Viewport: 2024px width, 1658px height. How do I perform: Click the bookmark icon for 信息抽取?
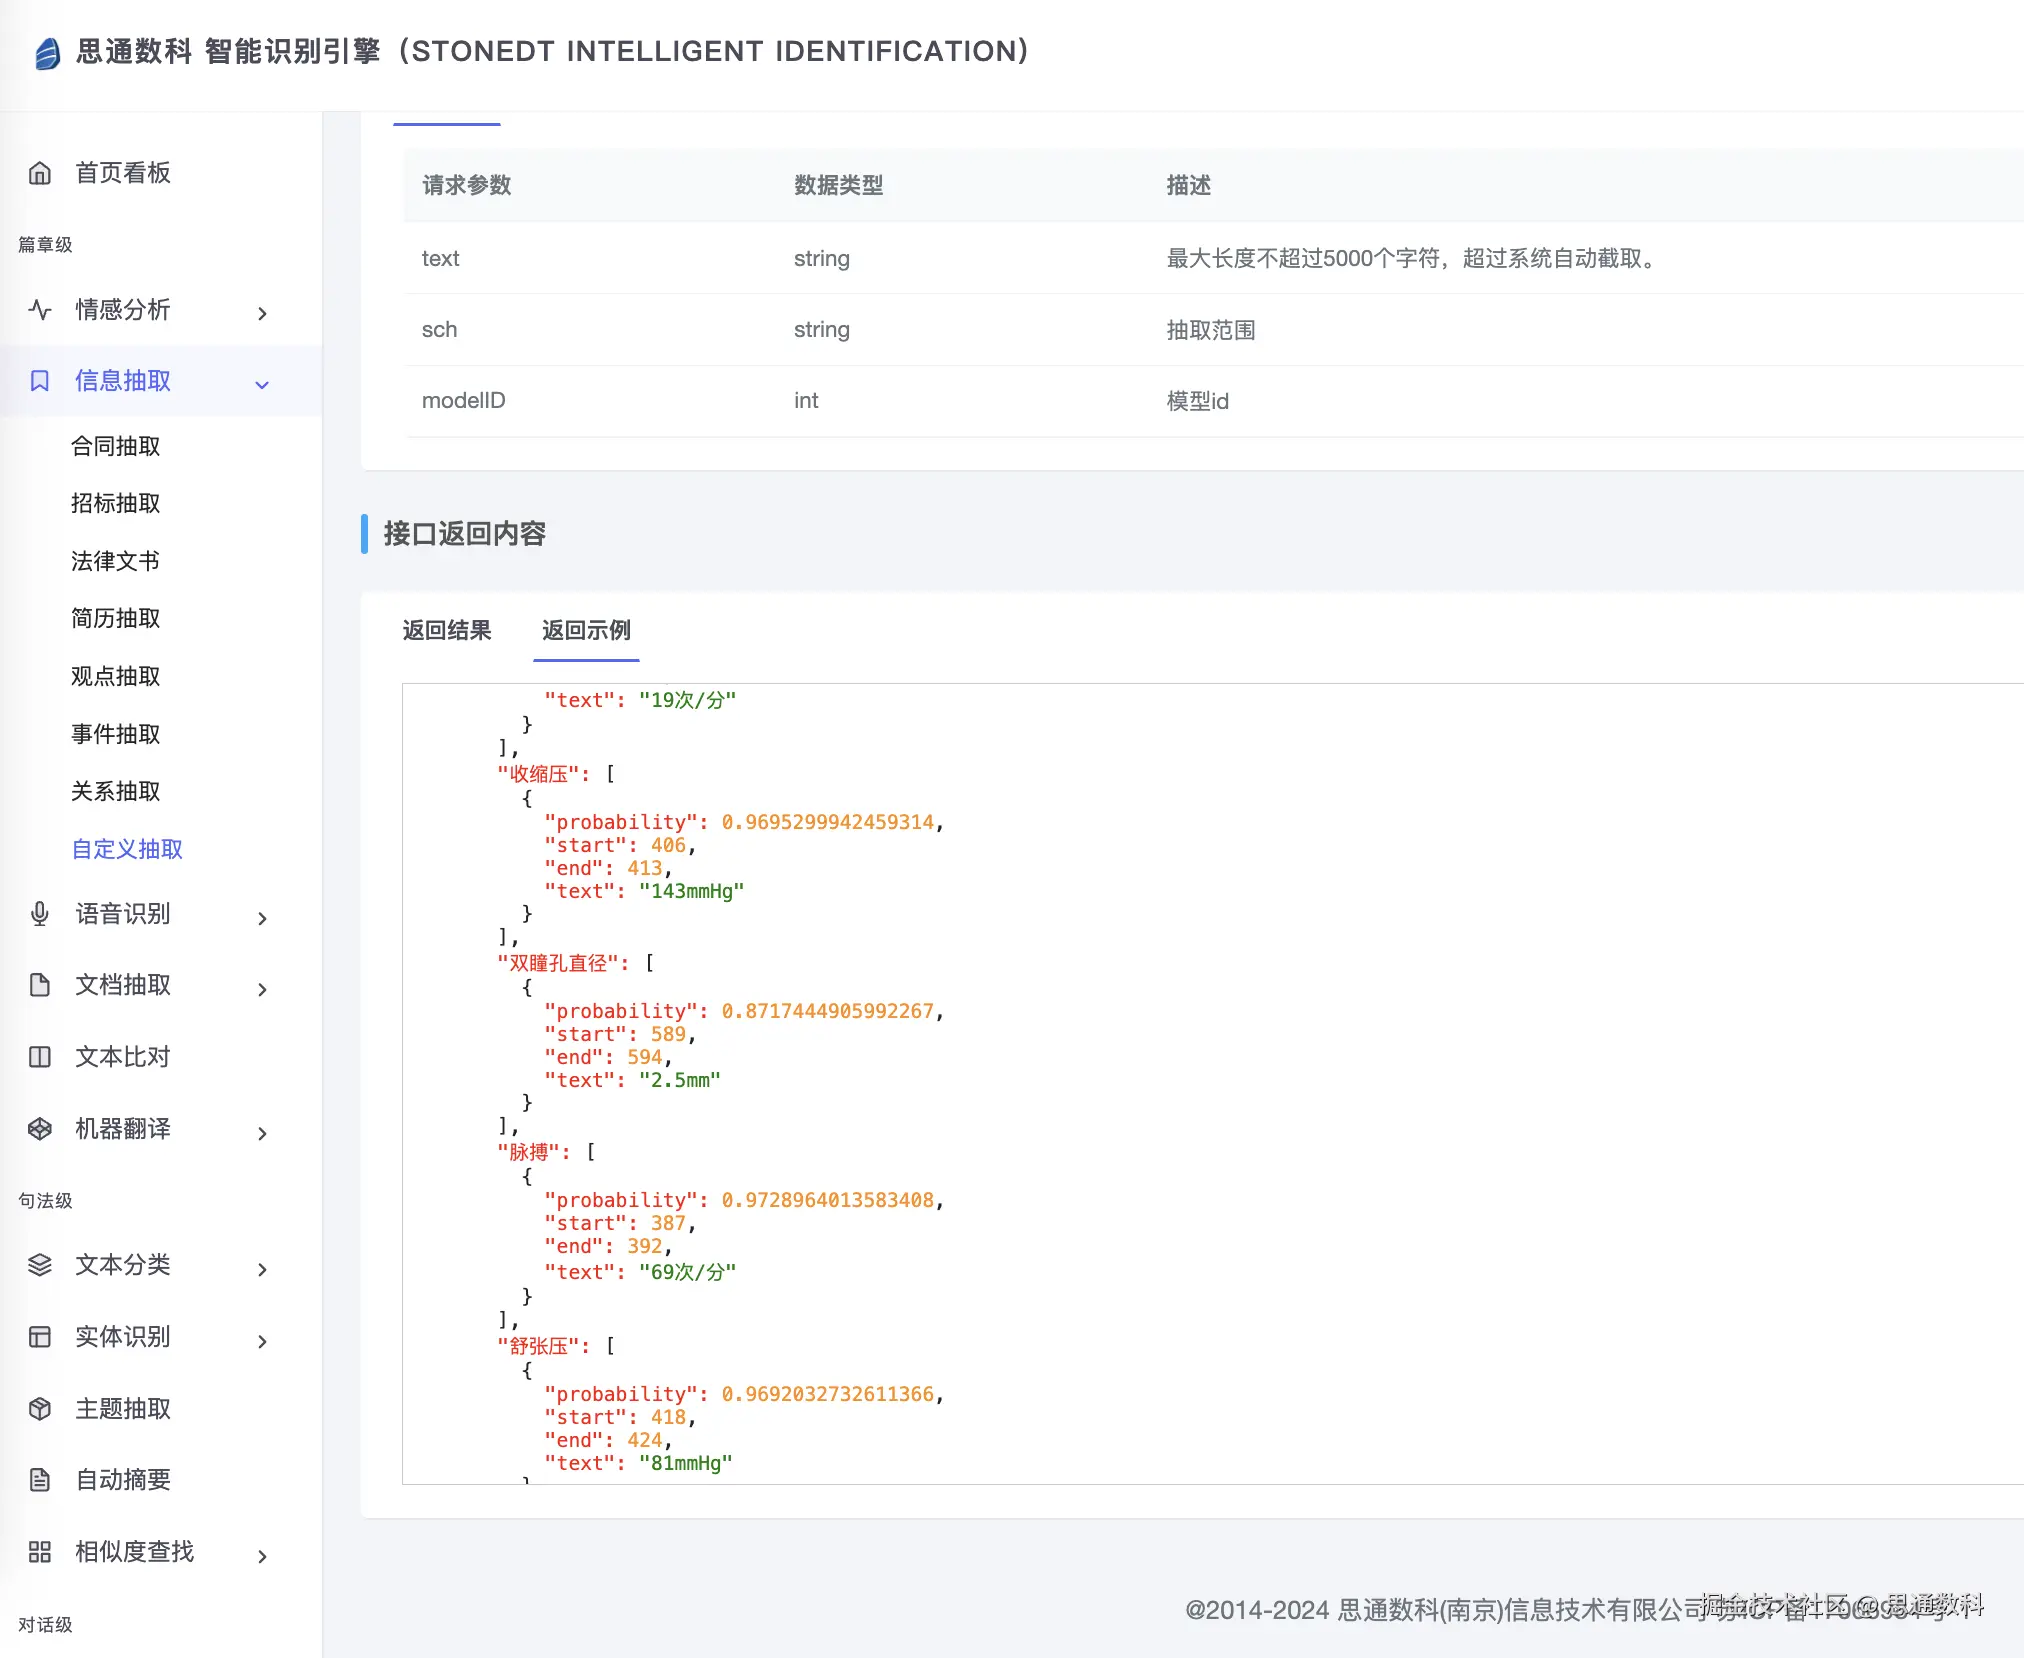point(40,381)
